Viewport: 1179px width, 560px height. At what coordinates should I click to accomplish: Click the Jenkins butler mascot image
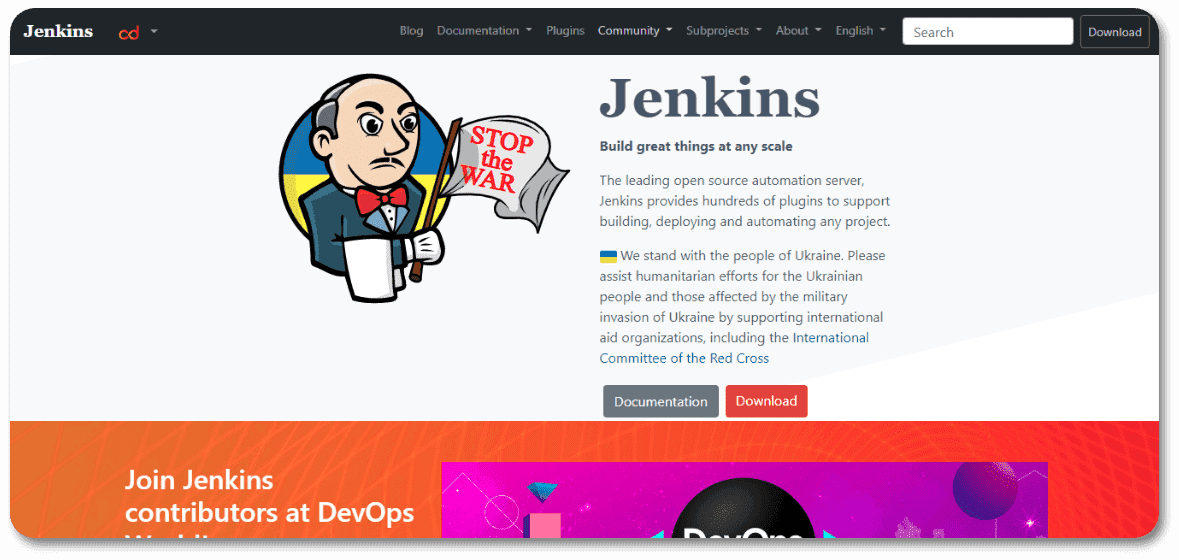[423, 188]
